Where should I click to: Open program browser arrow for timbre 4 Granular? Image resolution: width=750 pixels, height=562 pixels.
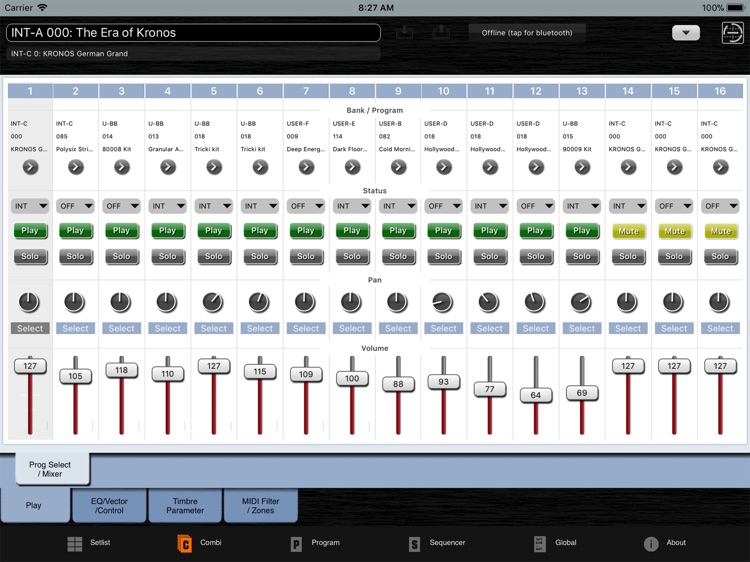[167, 167]
